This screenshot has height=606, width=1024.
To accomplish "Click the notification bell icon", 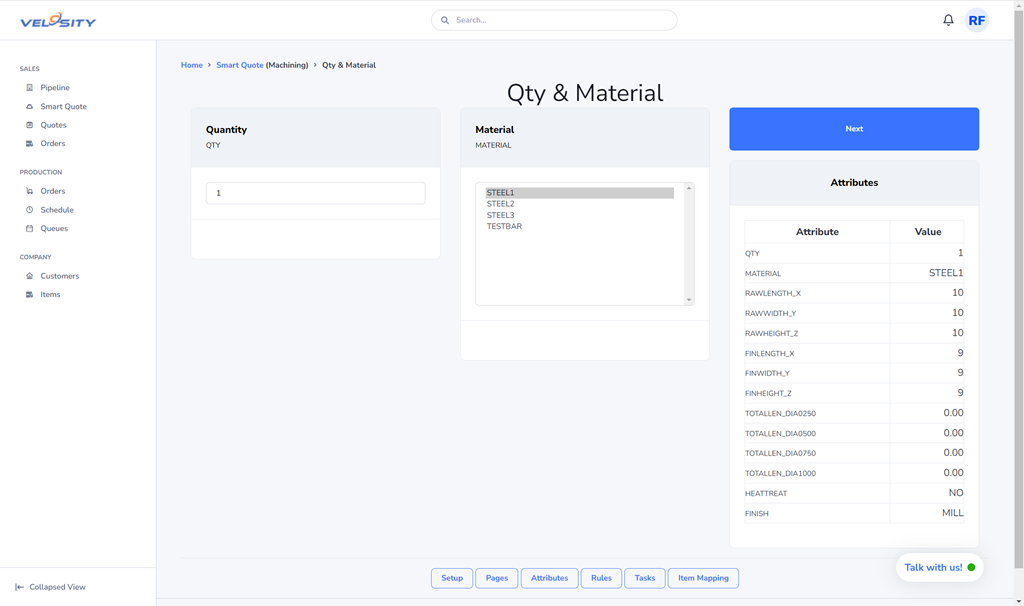I will click(948, 20).
